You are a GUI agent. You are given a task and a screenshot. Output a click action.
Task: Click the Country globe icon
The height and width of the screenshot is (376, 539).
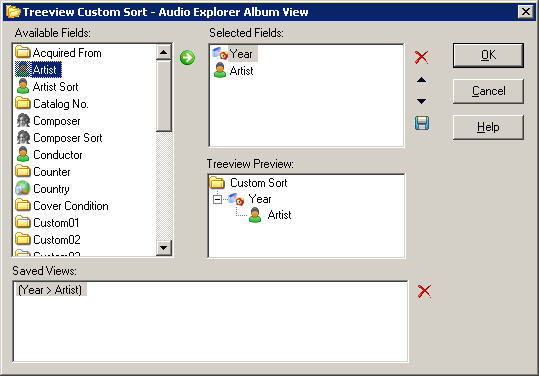pos(23,188)
